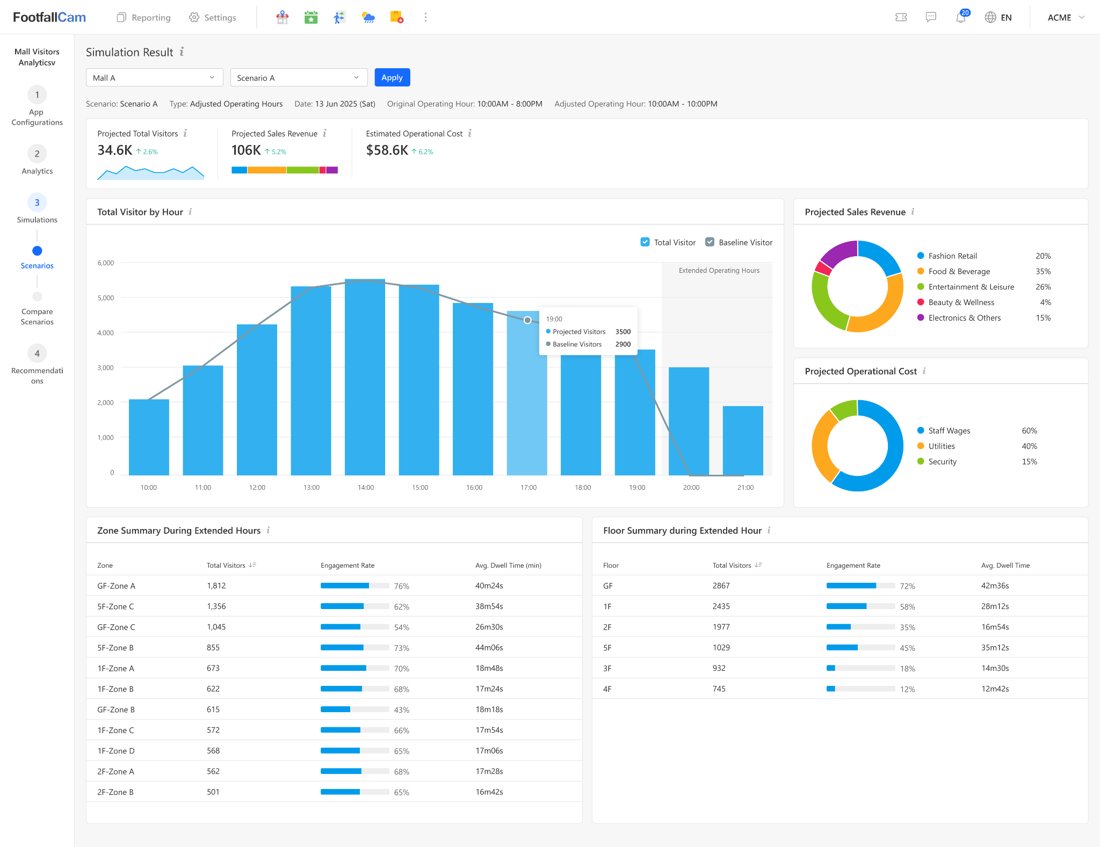The width and height of the screenshot is (1100, 847).
Task: Select the 5F-Zone C row
Action: (x=334, y=606)
